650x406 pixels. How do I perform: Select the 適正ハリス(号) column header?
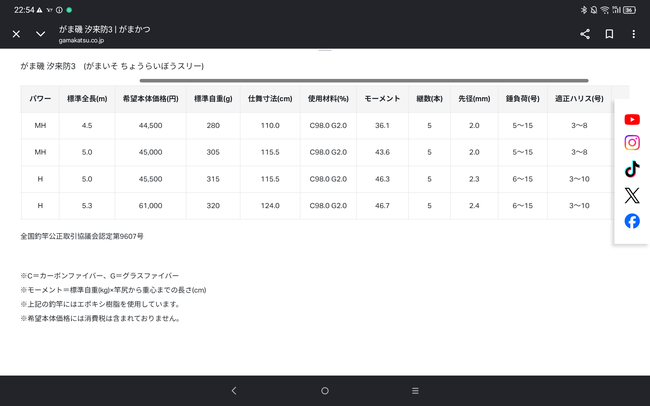[579, 99]
